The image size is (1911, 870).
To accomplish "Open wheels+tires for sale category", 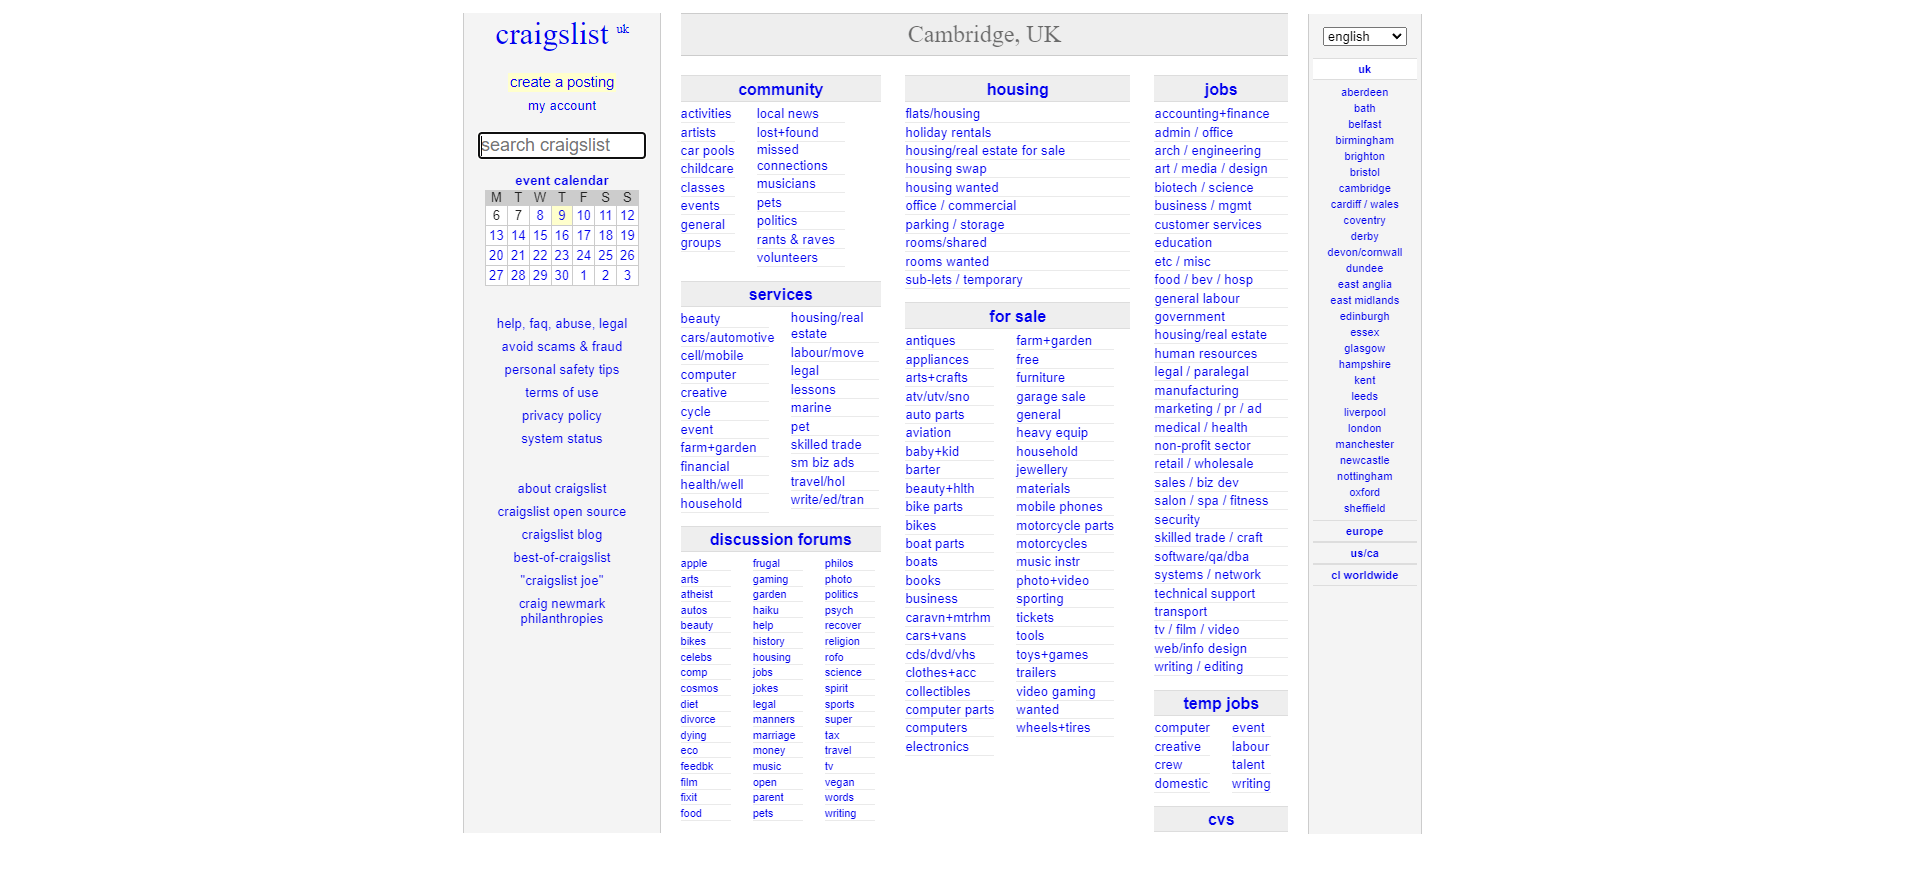I will (x=1053, y=728).
